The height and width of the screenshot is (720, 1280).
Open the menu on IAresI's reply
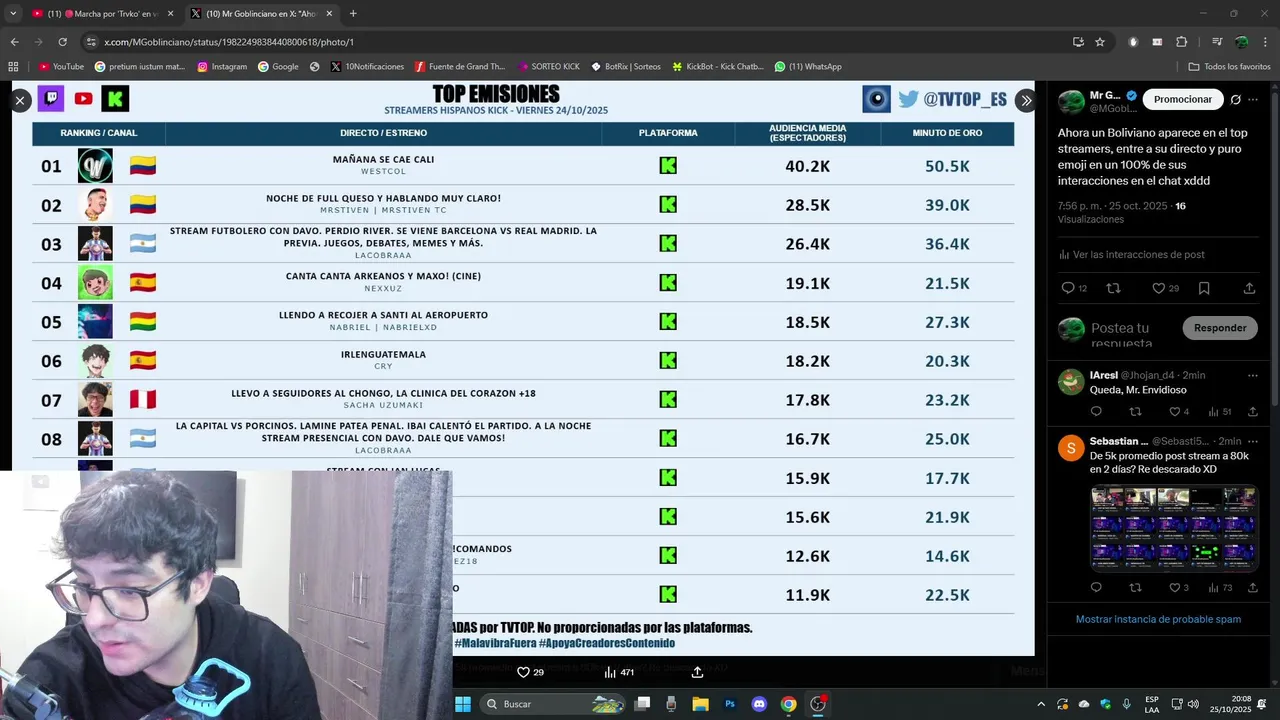pyautogui.click(x=1253, y=375)
